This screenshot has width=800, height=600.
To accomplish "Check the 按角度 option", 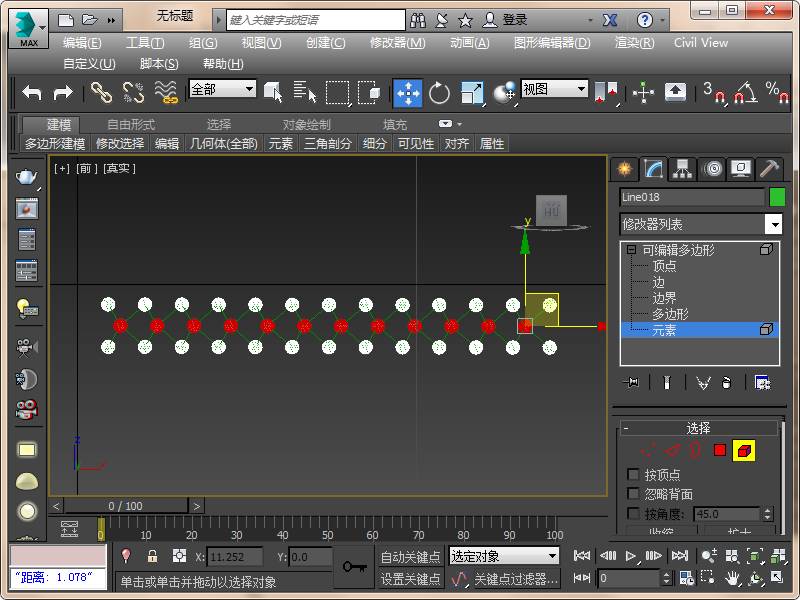I will (633, 513).
